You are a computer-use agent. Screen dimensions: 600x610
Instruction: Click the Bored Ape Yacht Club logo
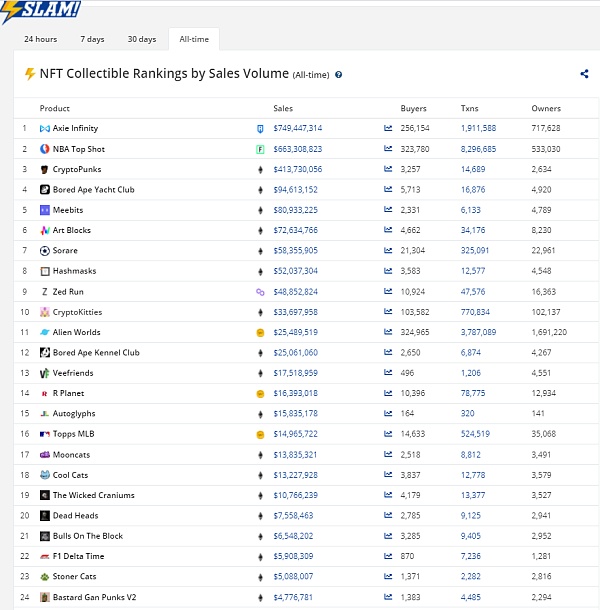tap(45, 189)
